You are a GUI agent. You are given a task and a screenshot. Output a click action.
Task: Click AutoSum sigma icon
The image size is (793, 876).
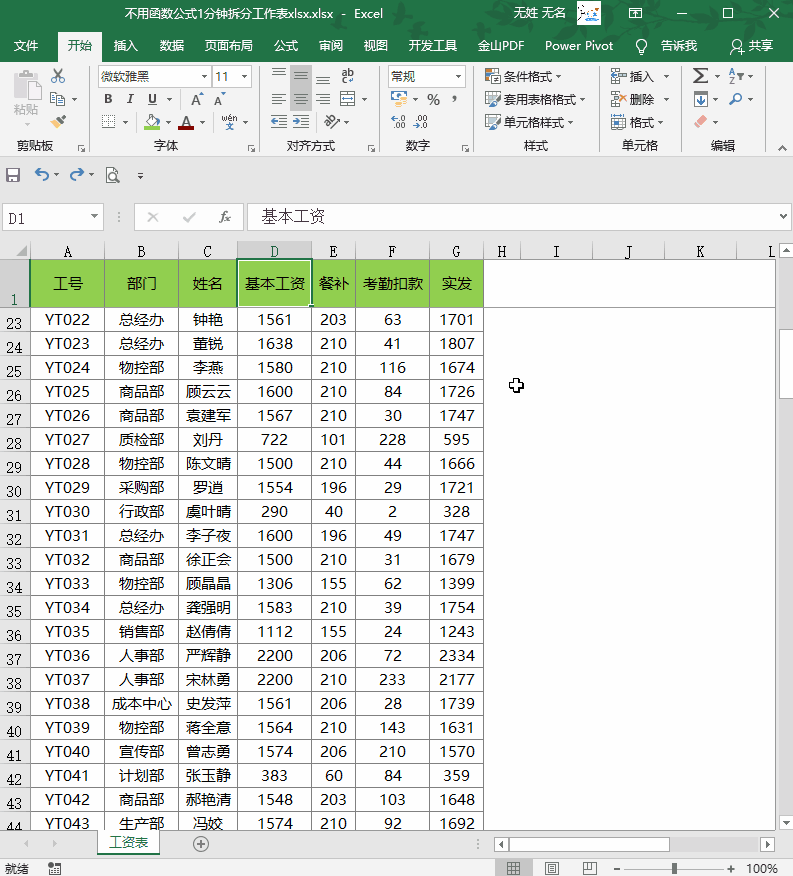click(700, 76)
